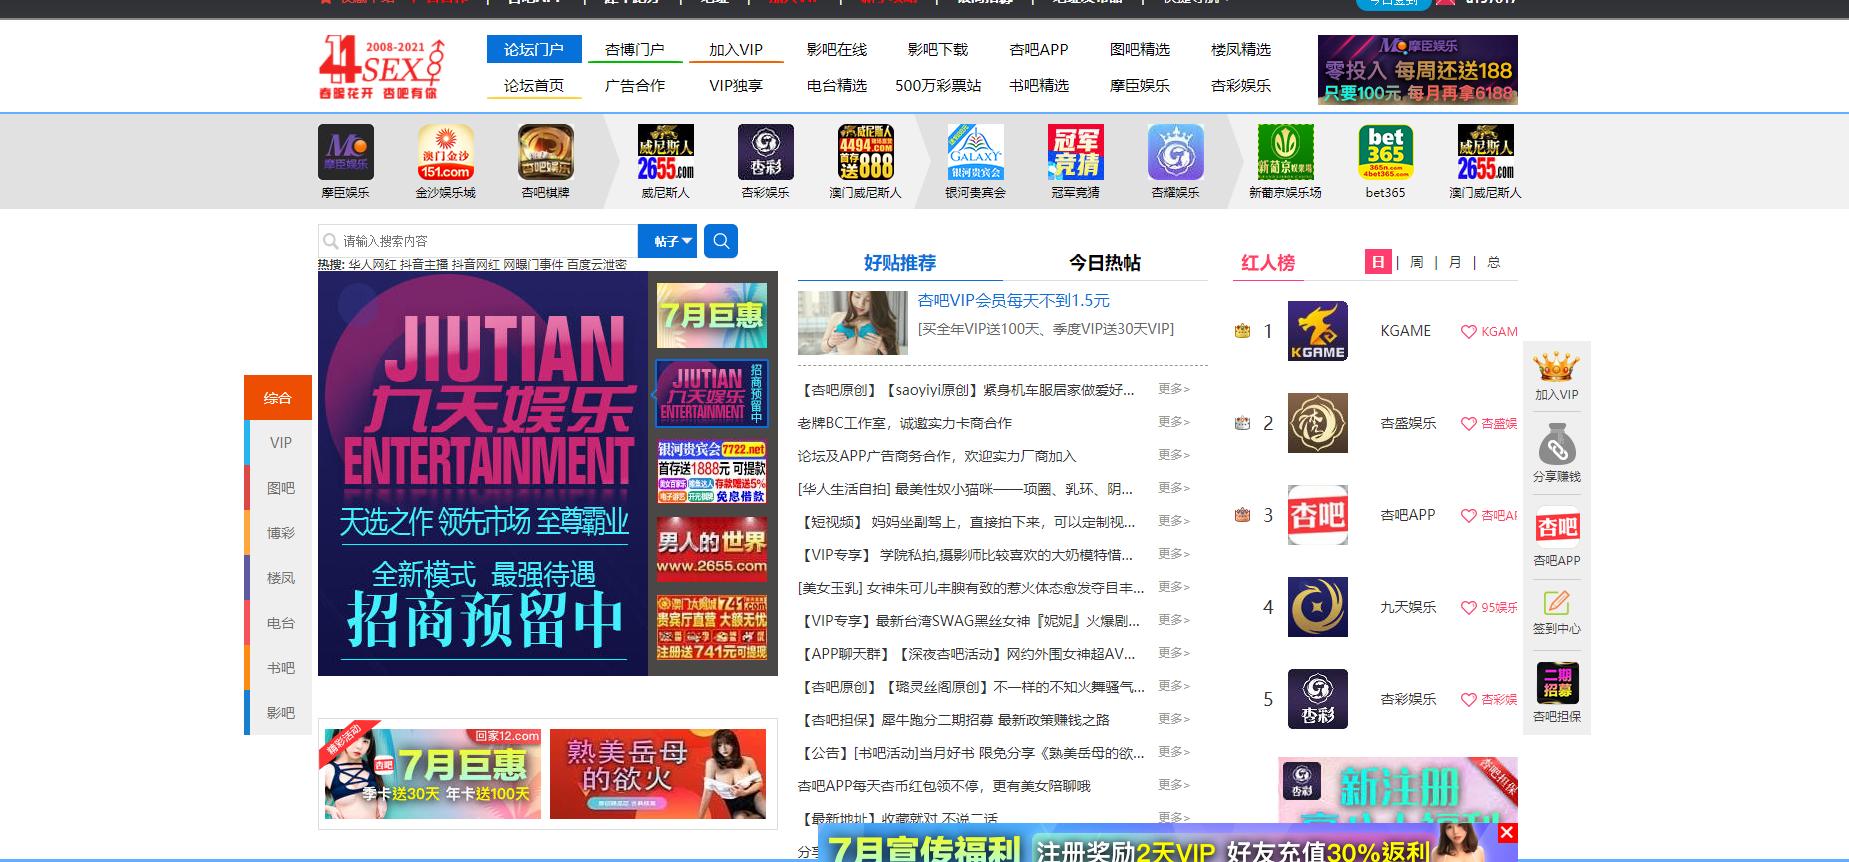Select the 月 ranking period
The width and height of the screenshot is (1849, 862).
(x=1455, y=262)
